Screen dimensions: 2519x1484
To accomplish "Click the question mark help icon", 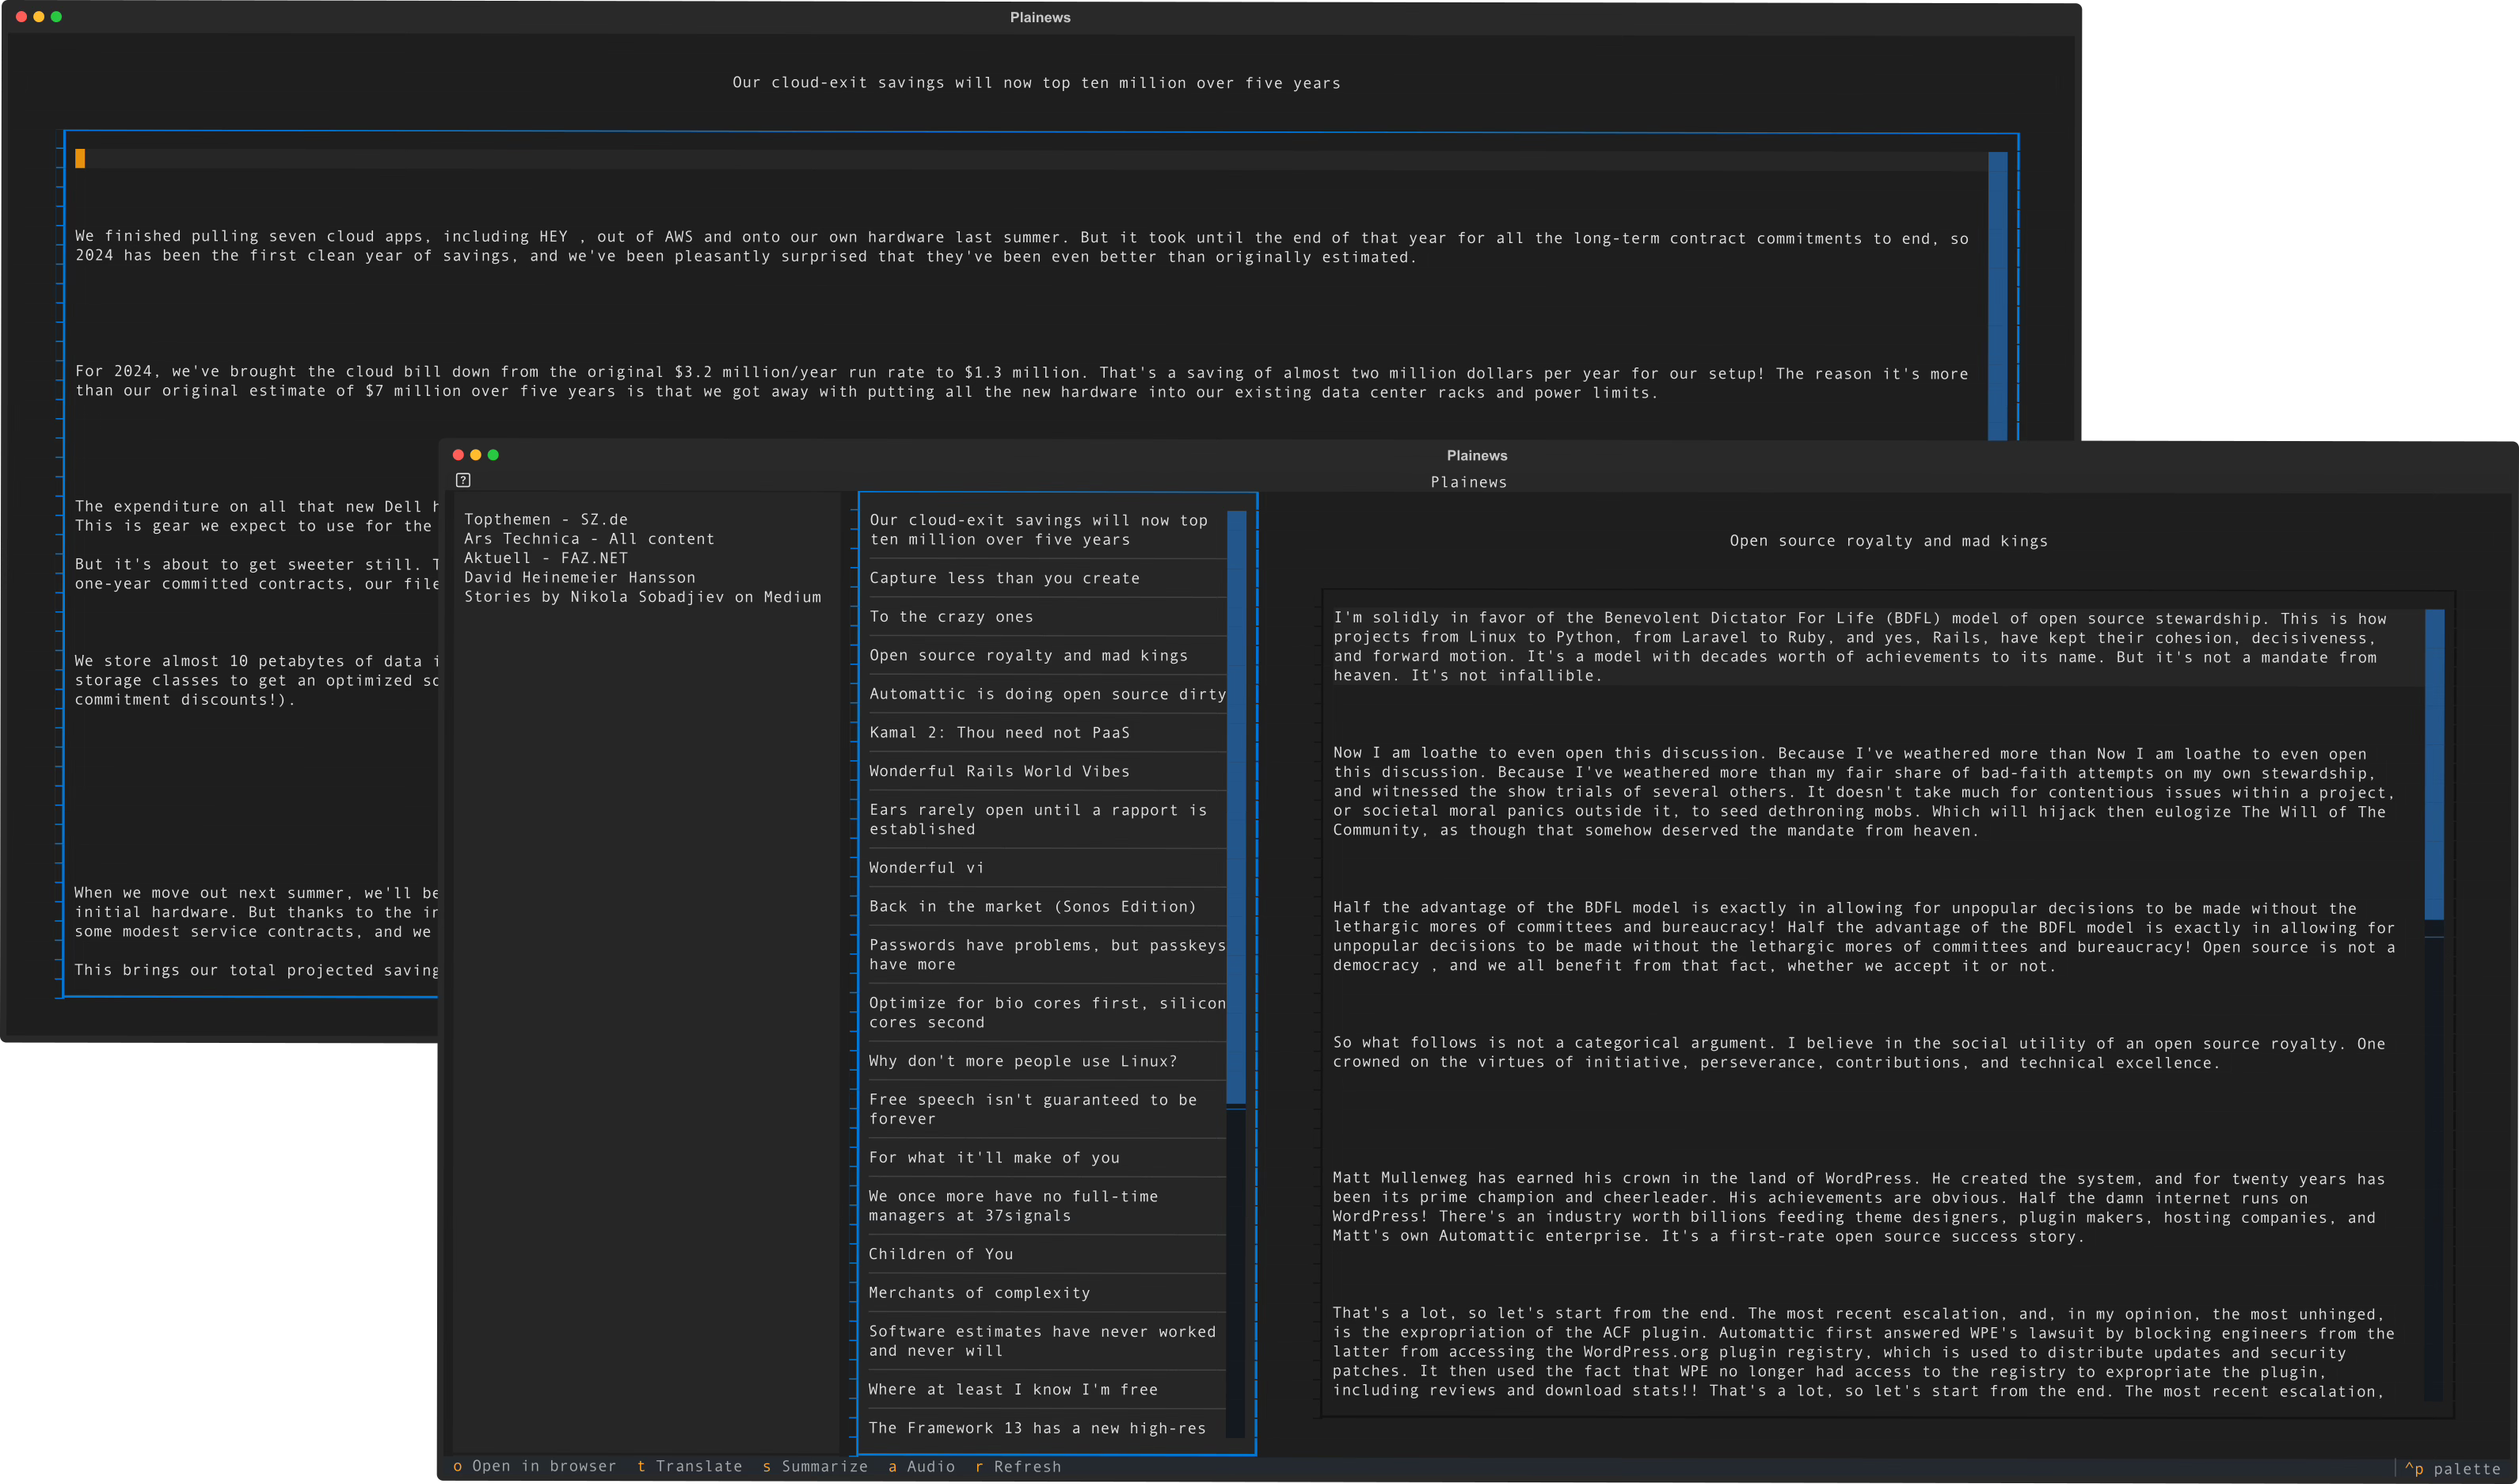I will click(x=463, y=480).
